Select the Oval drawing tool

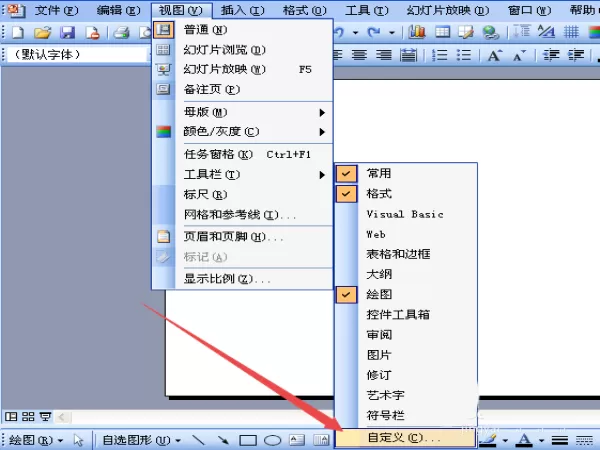click(272, 440)
